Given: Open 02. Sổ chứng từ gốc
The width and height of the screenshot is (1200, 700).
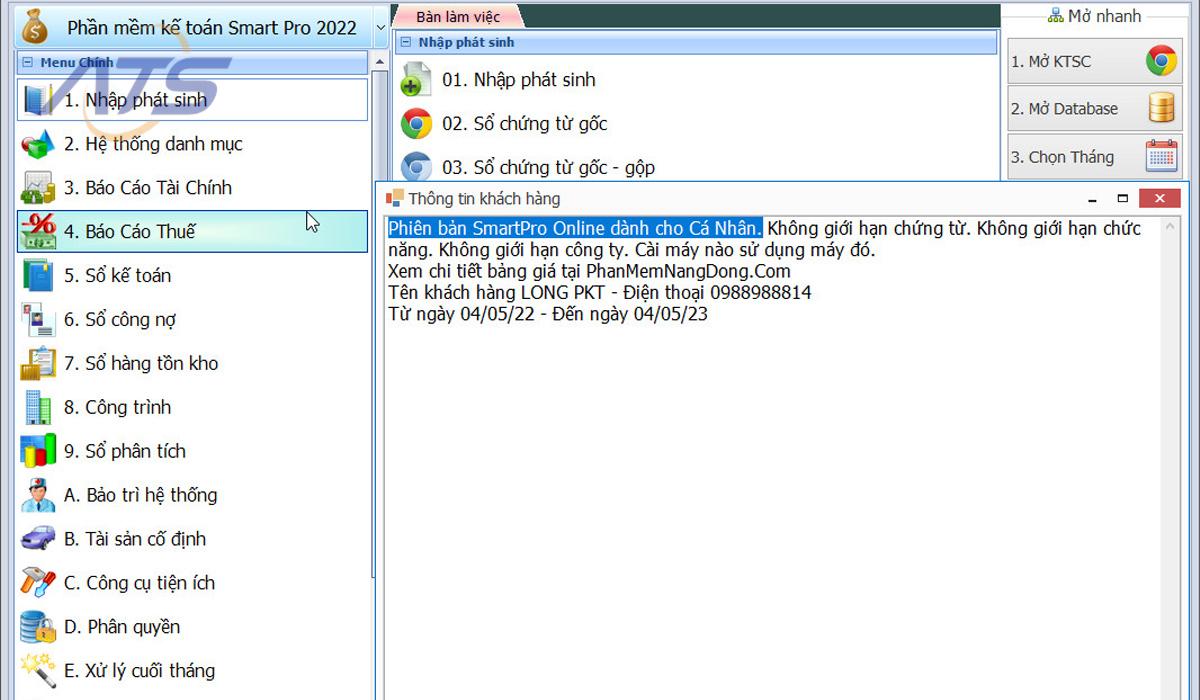Looking at the screenshot, I should pyautogui.click(x=524, y=124).
